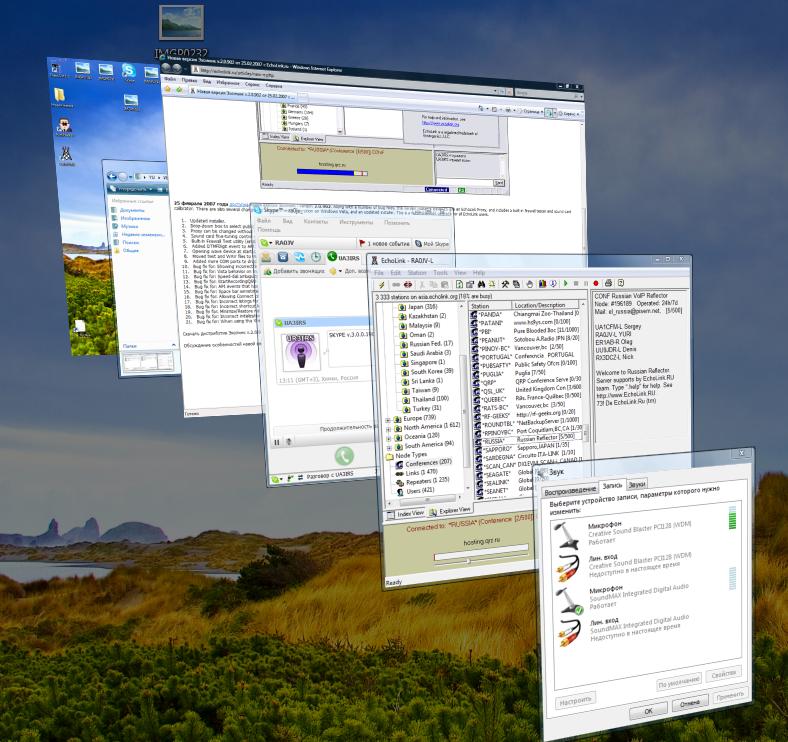Click the binoculars Find icon in EchoLink toolbar
Image resolution: width=788 pixels, height=742 pixels.
481,285
